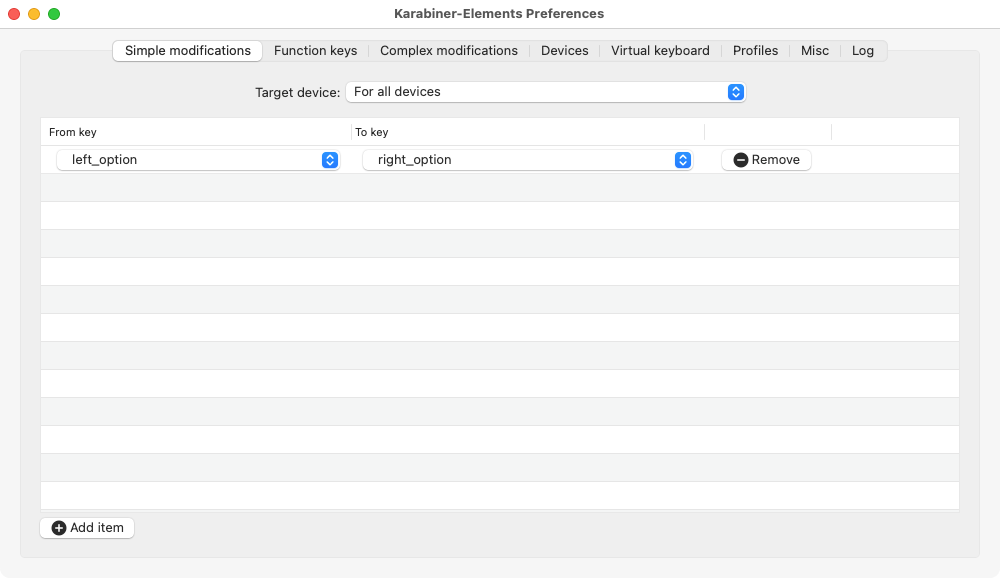Switch to the Misc tab

point(815,50)
